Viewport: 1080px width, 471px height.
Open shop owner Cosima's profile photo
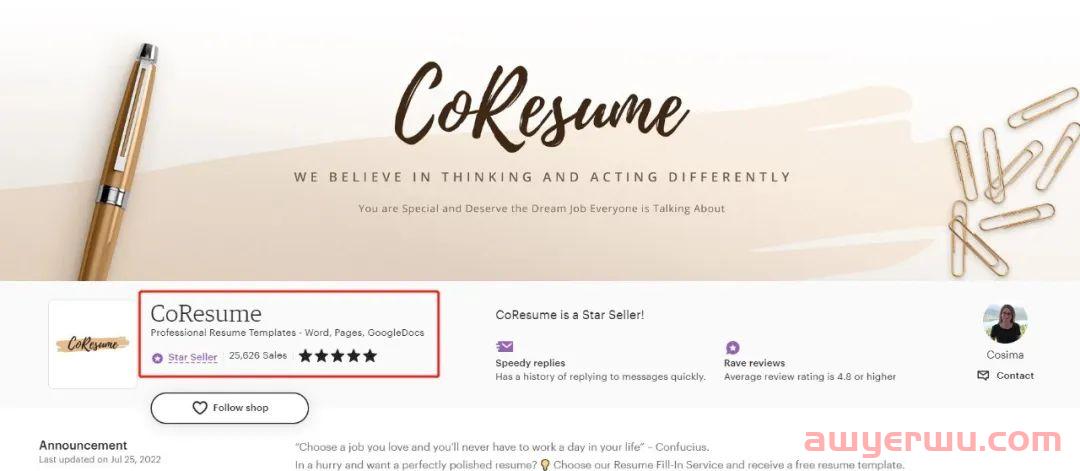tap(1005, 323)
